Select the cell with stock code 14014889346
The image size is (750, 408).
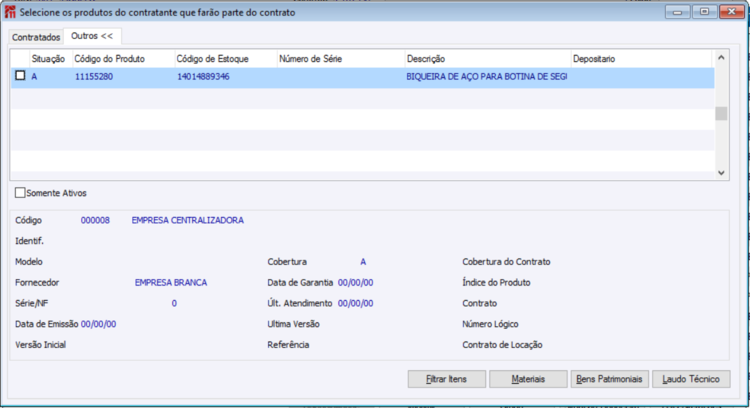tap(203, 77)
